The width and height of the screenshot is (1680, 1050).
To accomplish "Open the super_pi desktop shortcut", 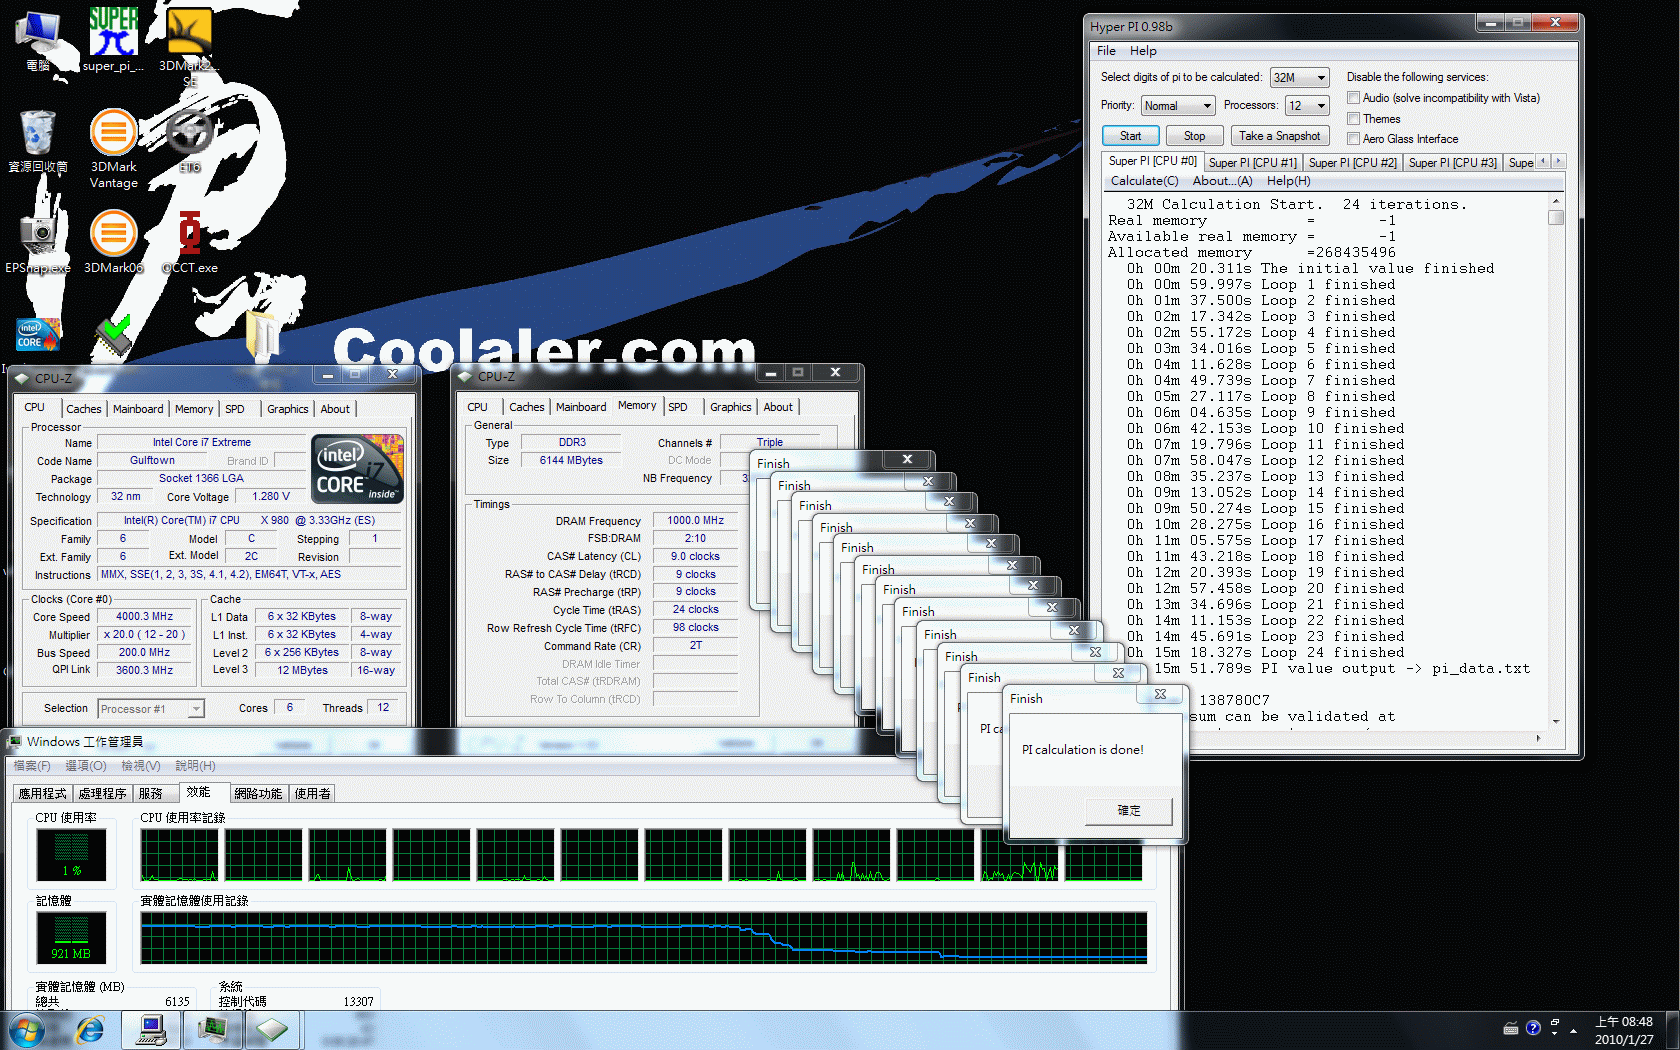I will pyautogui.click(x=113, y=38).
